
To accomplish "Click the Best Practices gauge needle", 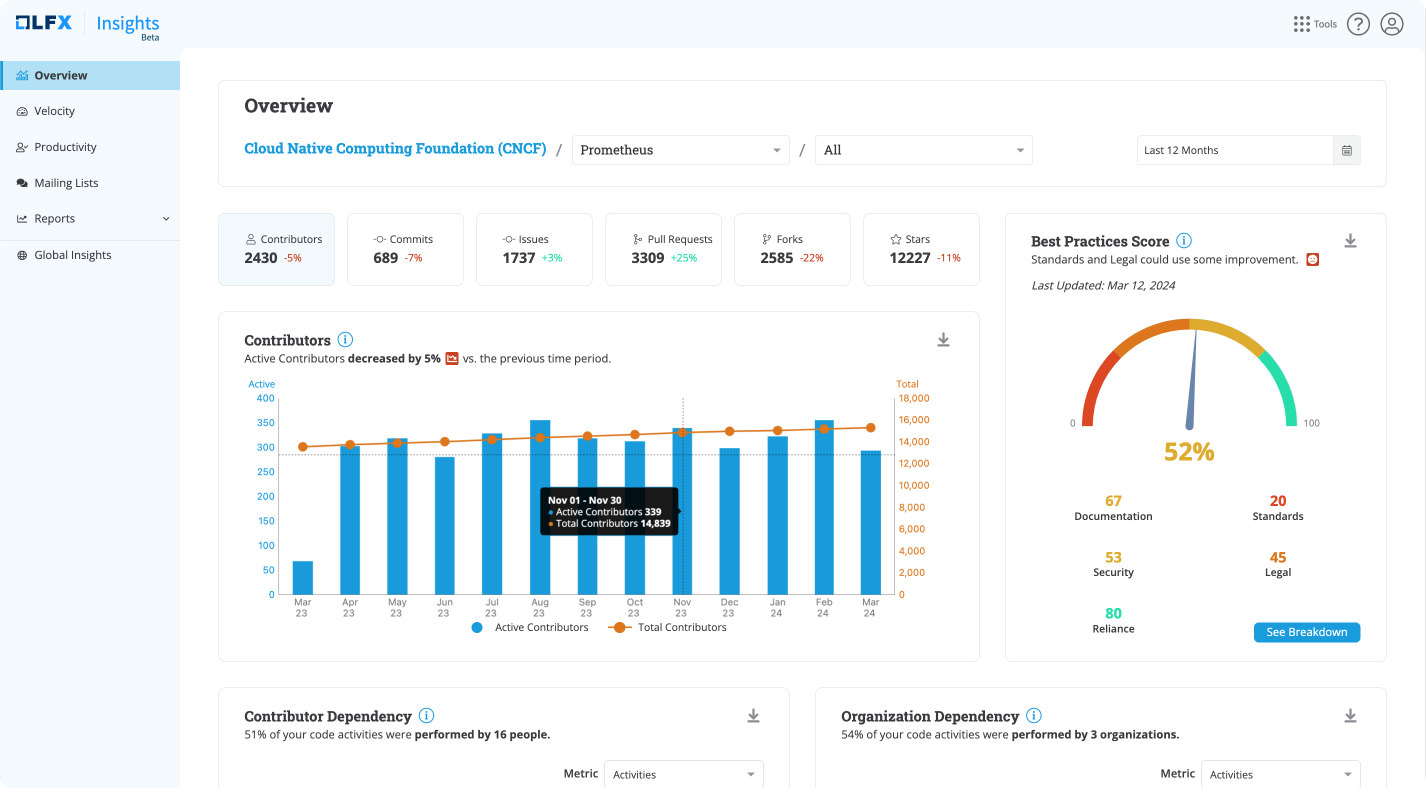I will click(1192, 382).
